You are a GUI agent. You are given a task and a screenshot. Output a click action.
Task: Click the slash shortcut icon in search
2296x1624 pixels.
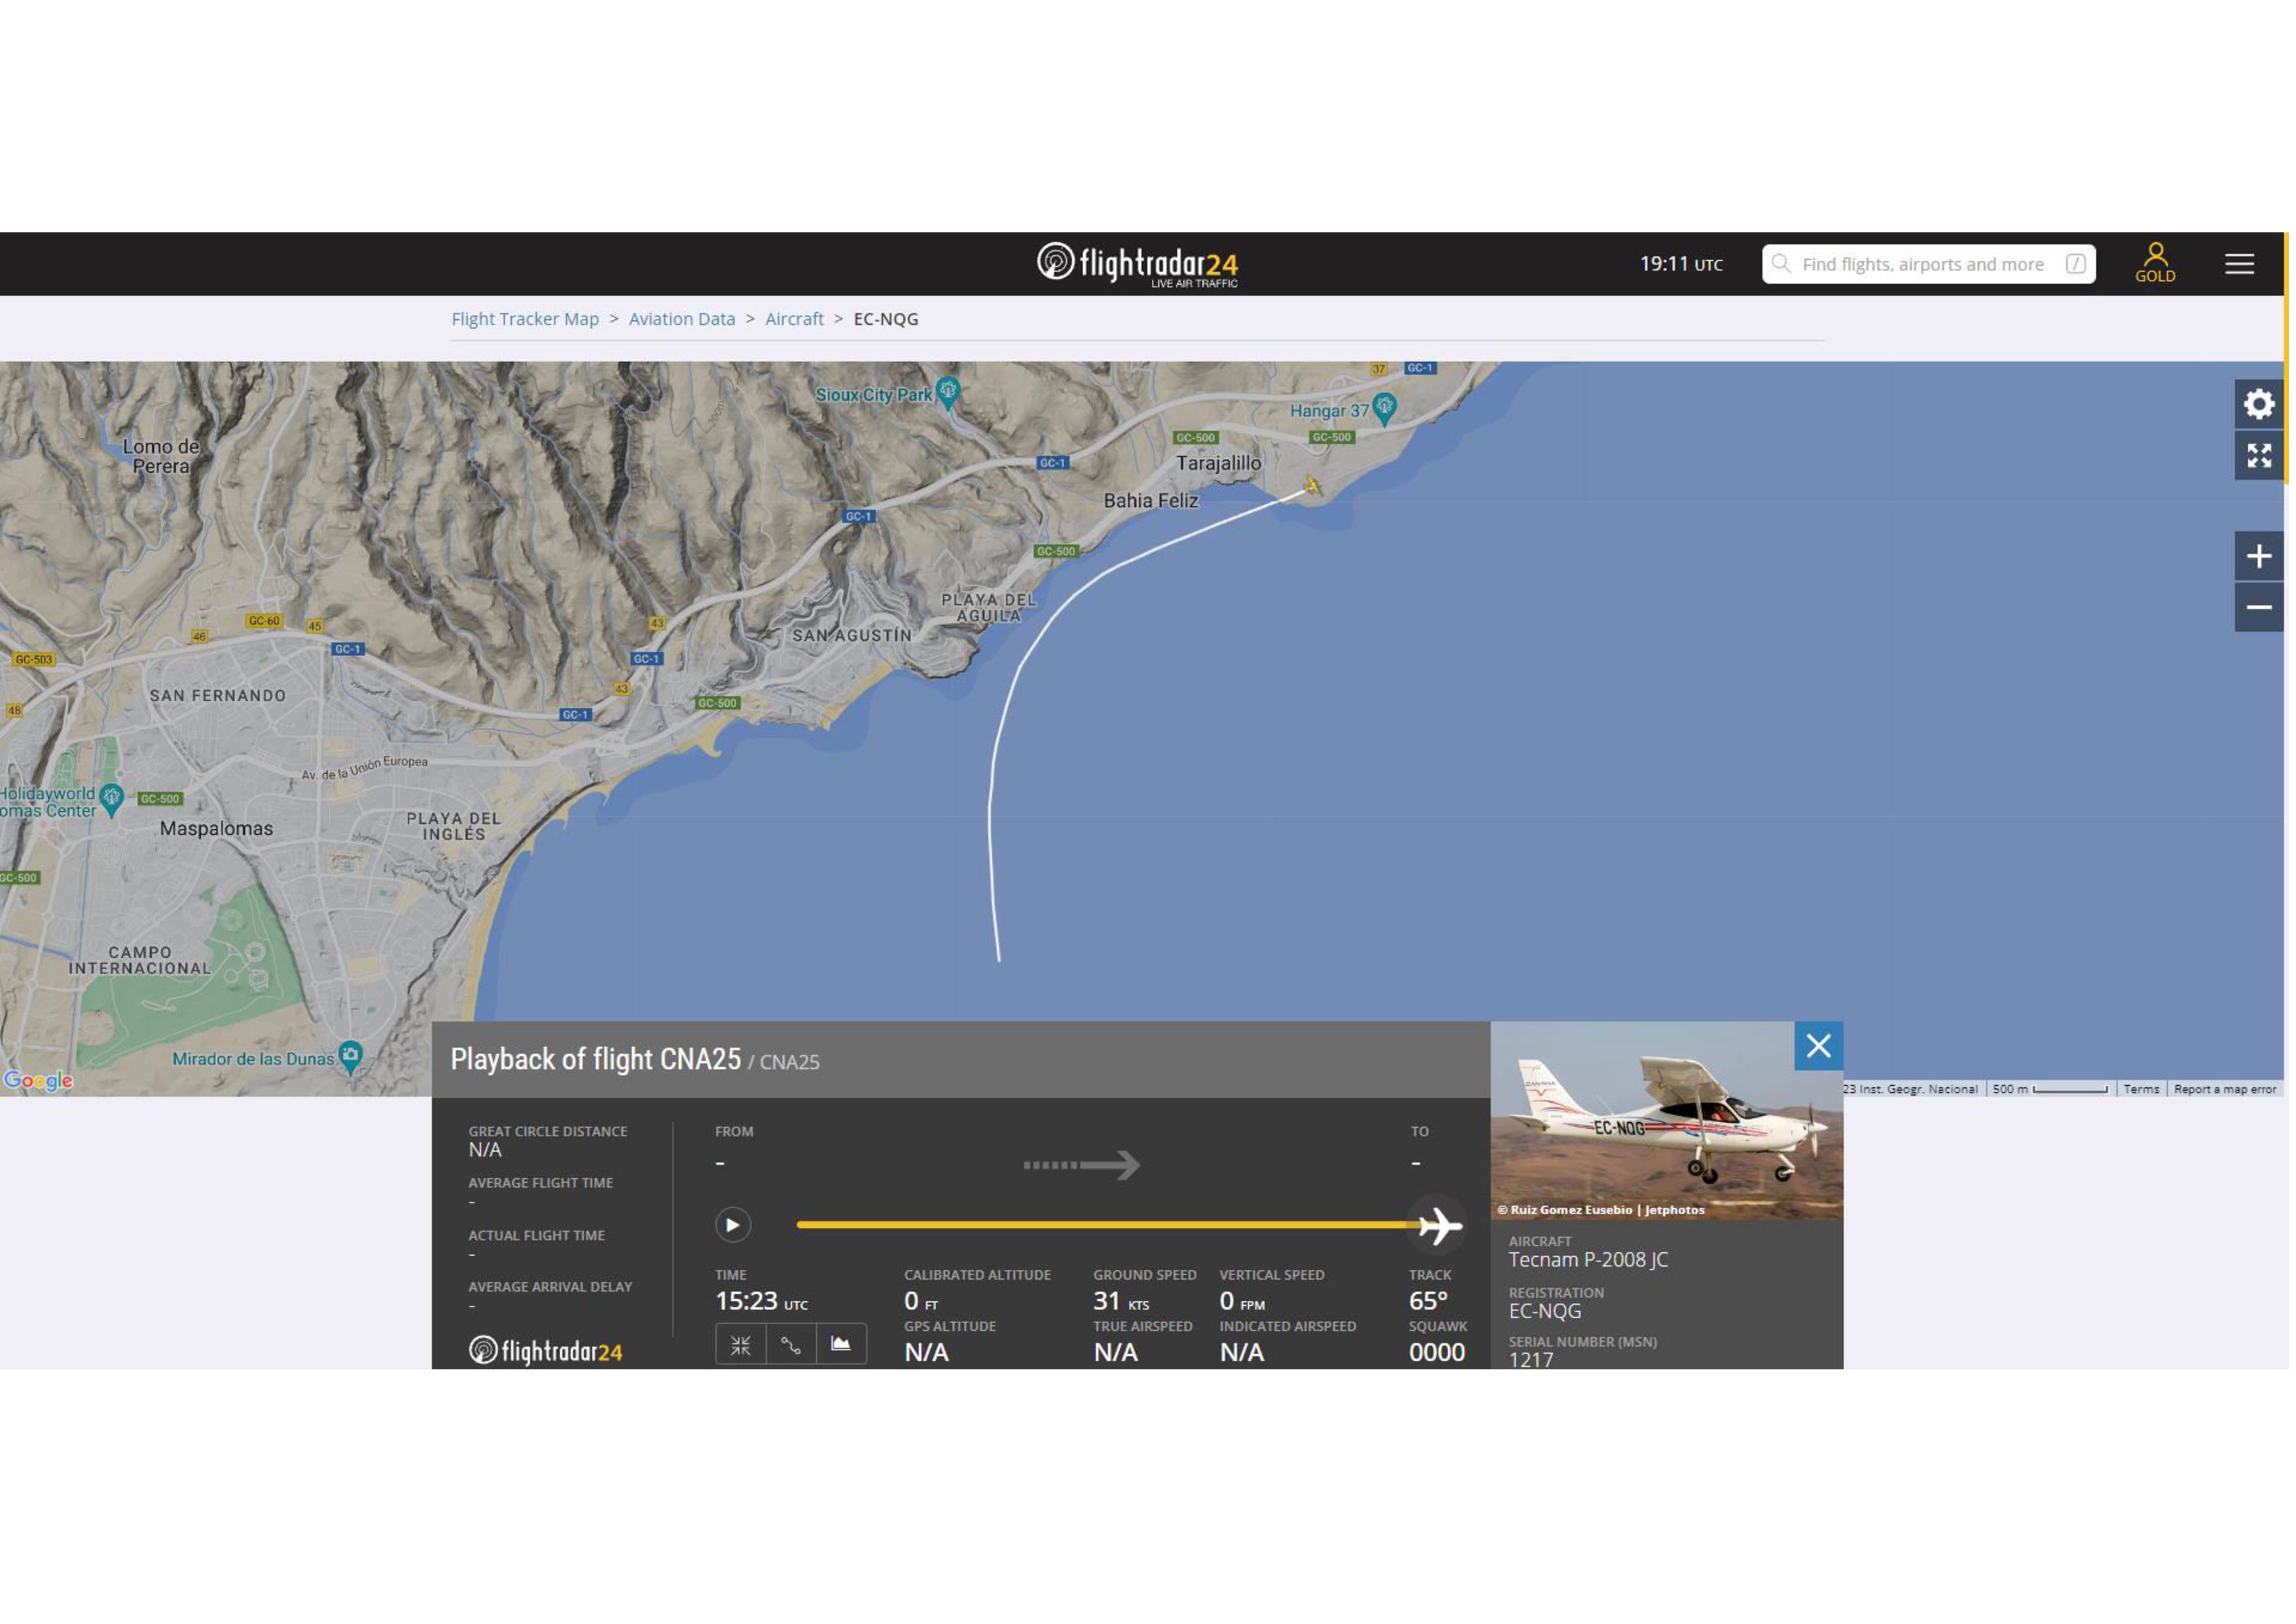click(x=2075, y=264)
